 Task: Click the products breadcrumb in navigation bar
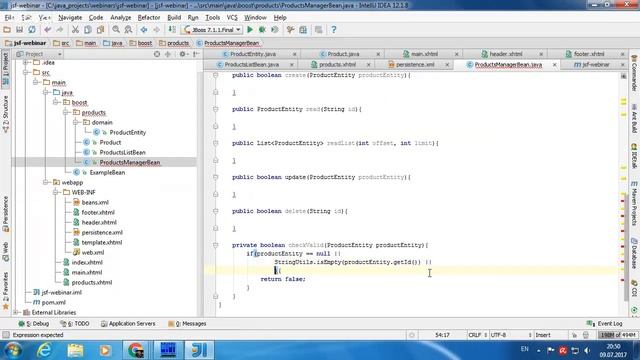coord(178,43)
